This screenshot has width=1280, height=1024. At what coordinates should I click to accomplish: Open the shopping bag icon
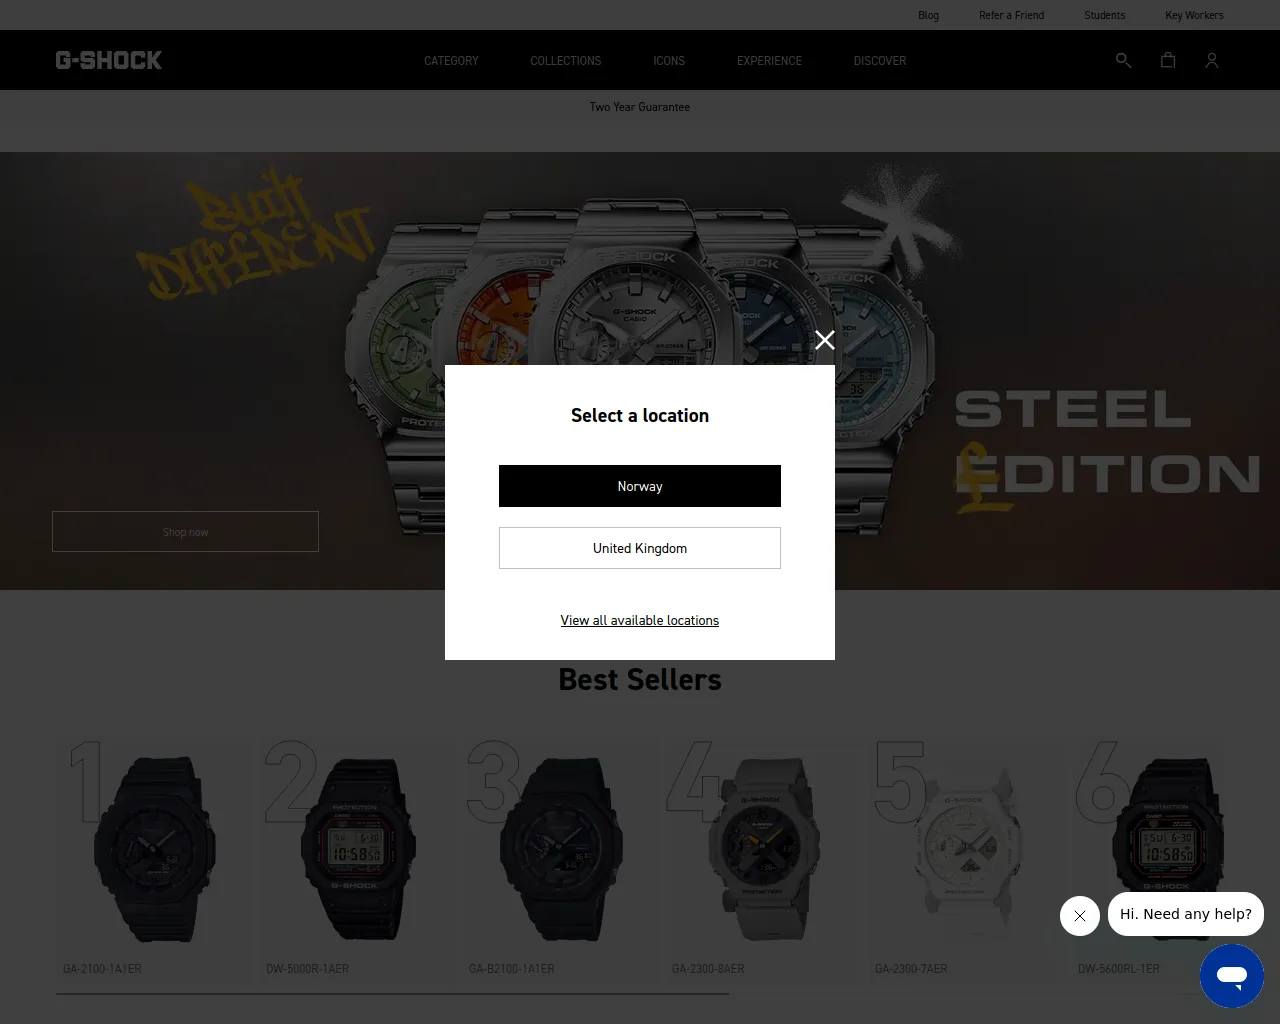pyautogui.click(x=1167, y=61)
